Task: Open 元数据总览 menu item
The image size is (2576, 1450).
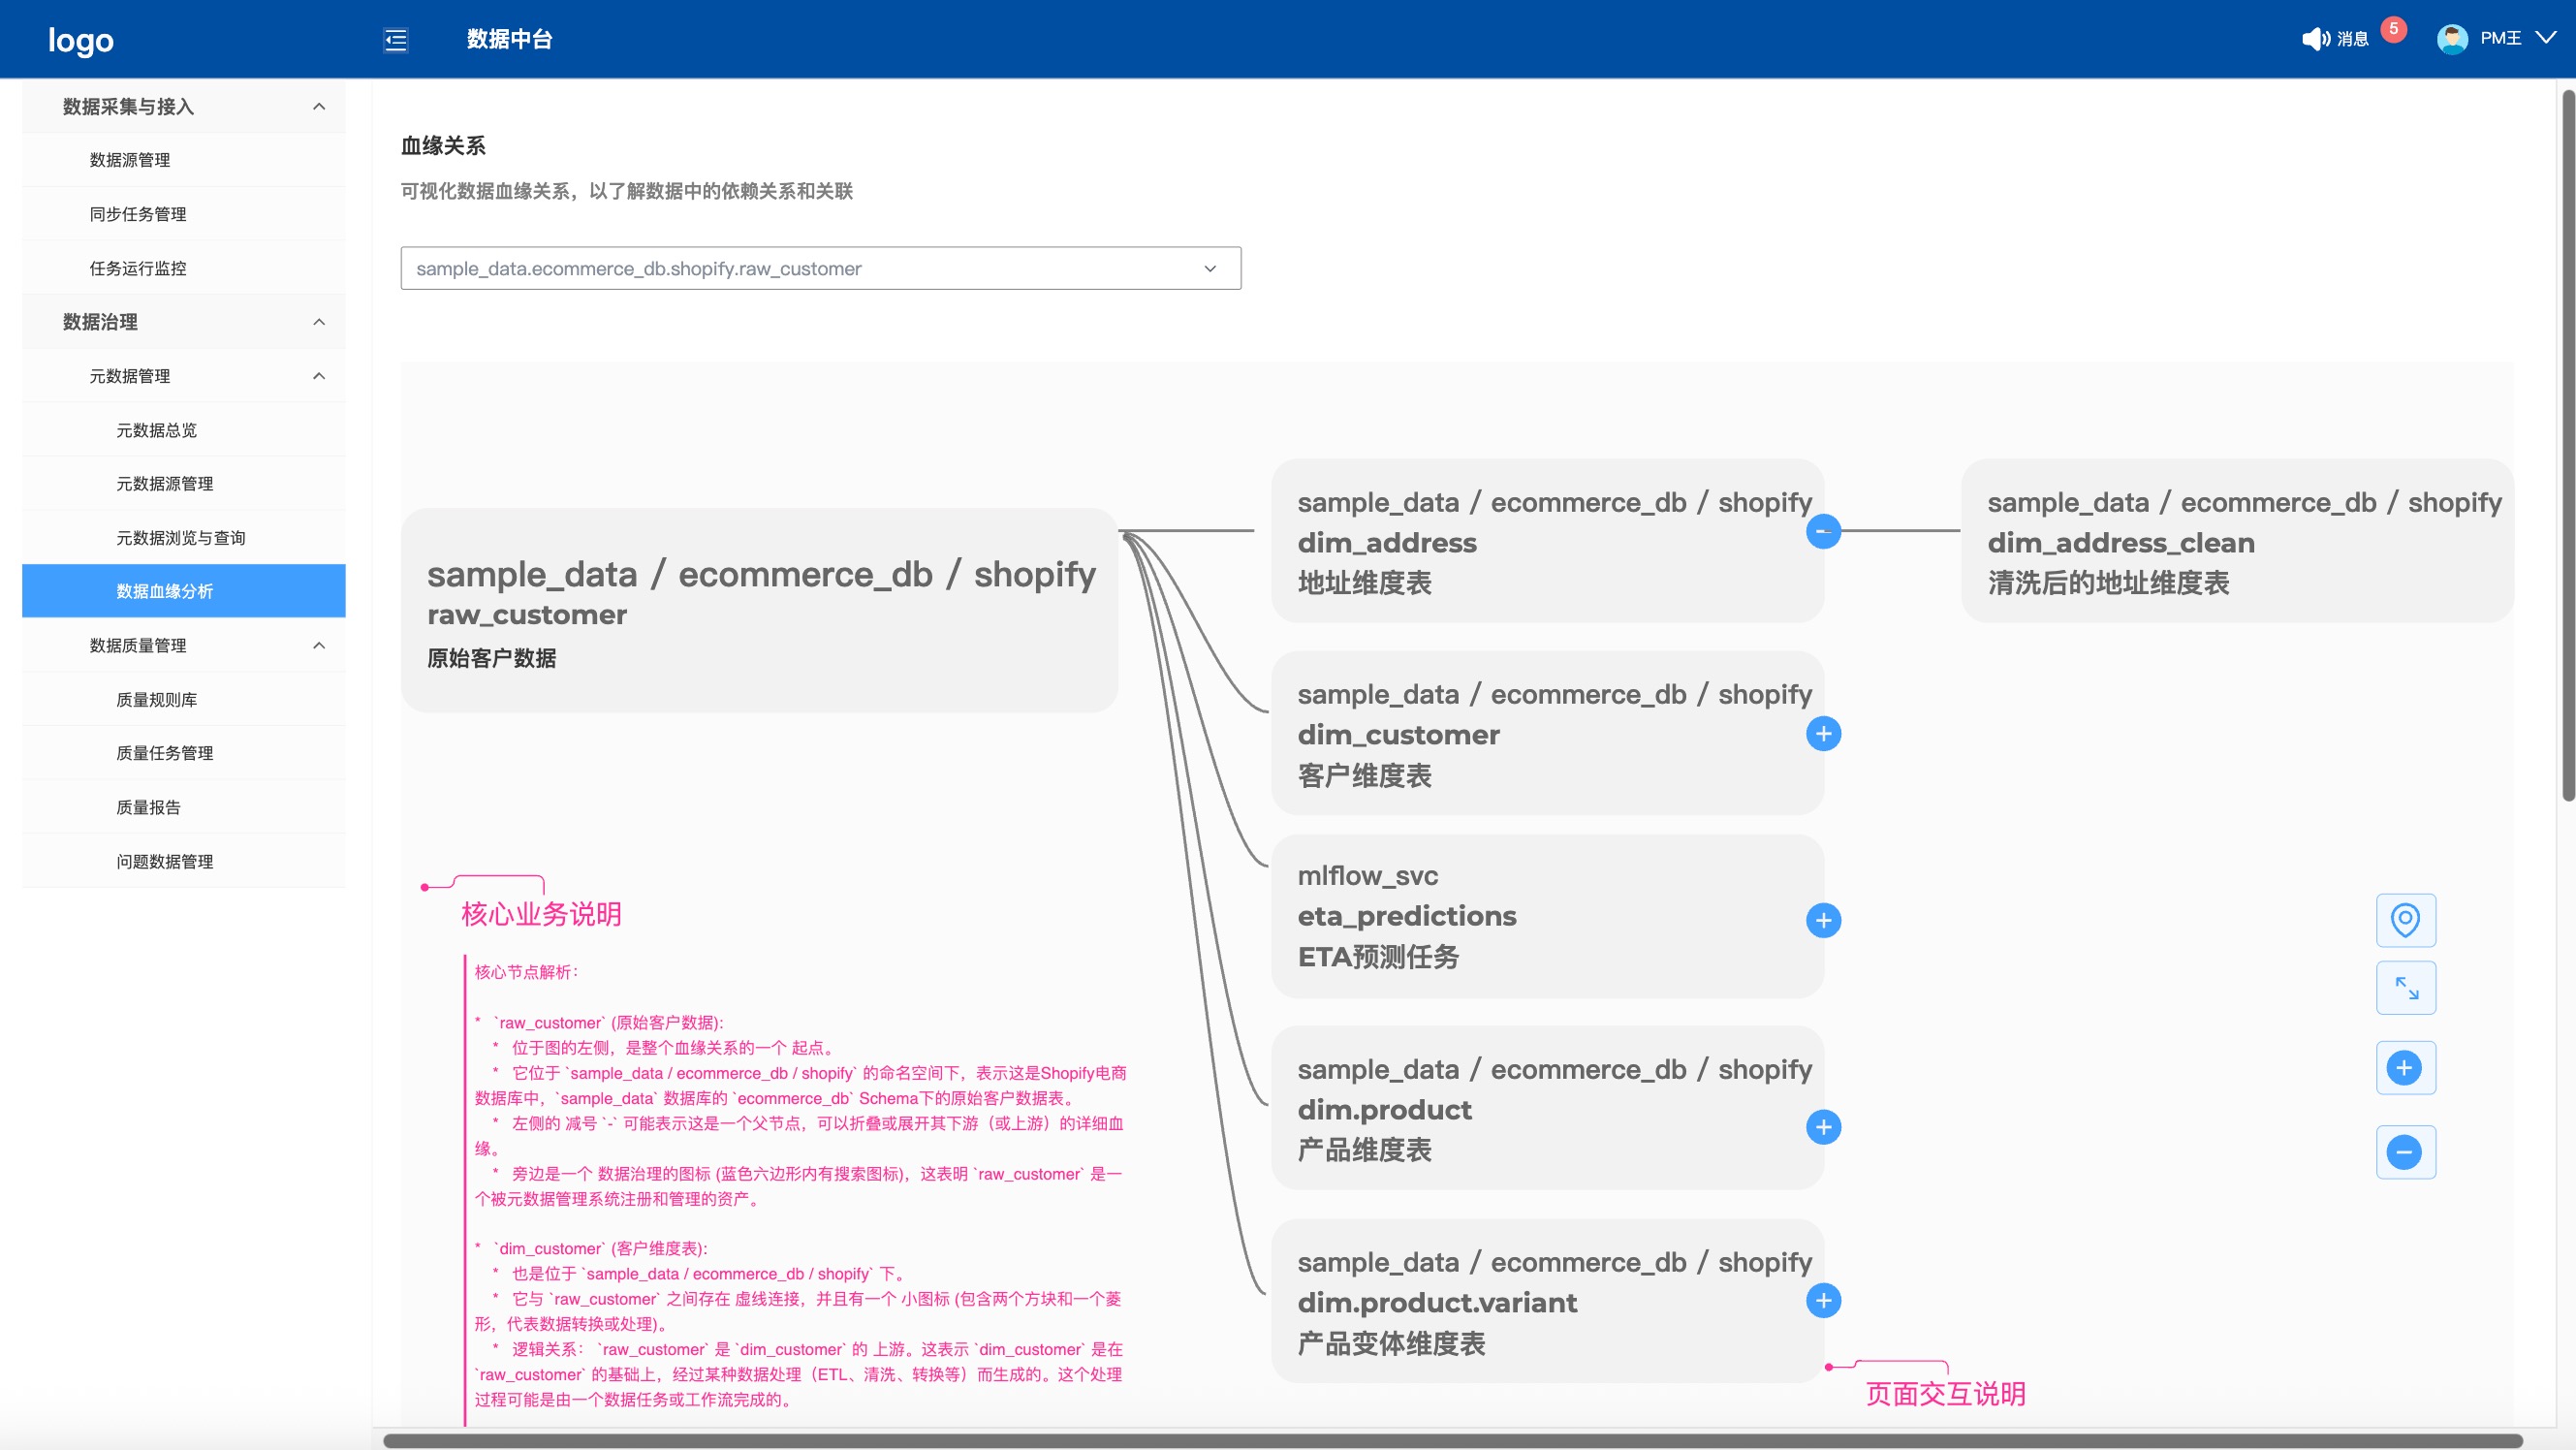Action: [x=184, y=430]
